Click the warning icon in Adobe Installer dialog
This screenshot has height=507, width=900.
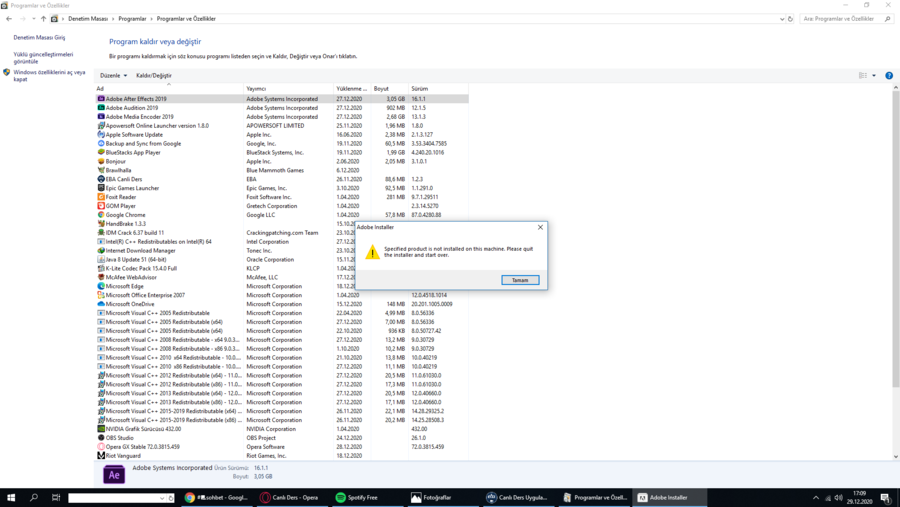pos(373,251)
